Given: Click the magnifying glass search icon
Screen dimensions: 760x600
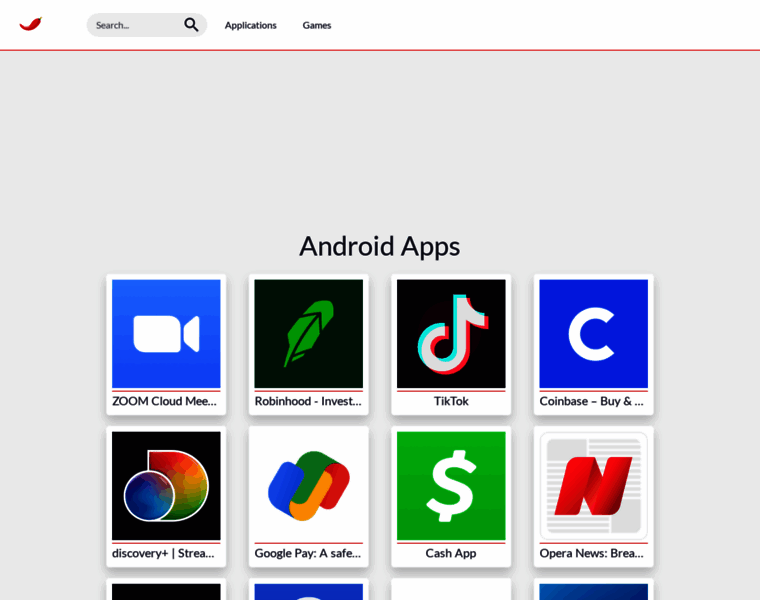Looking at the screenshot, I should (191, 25).
